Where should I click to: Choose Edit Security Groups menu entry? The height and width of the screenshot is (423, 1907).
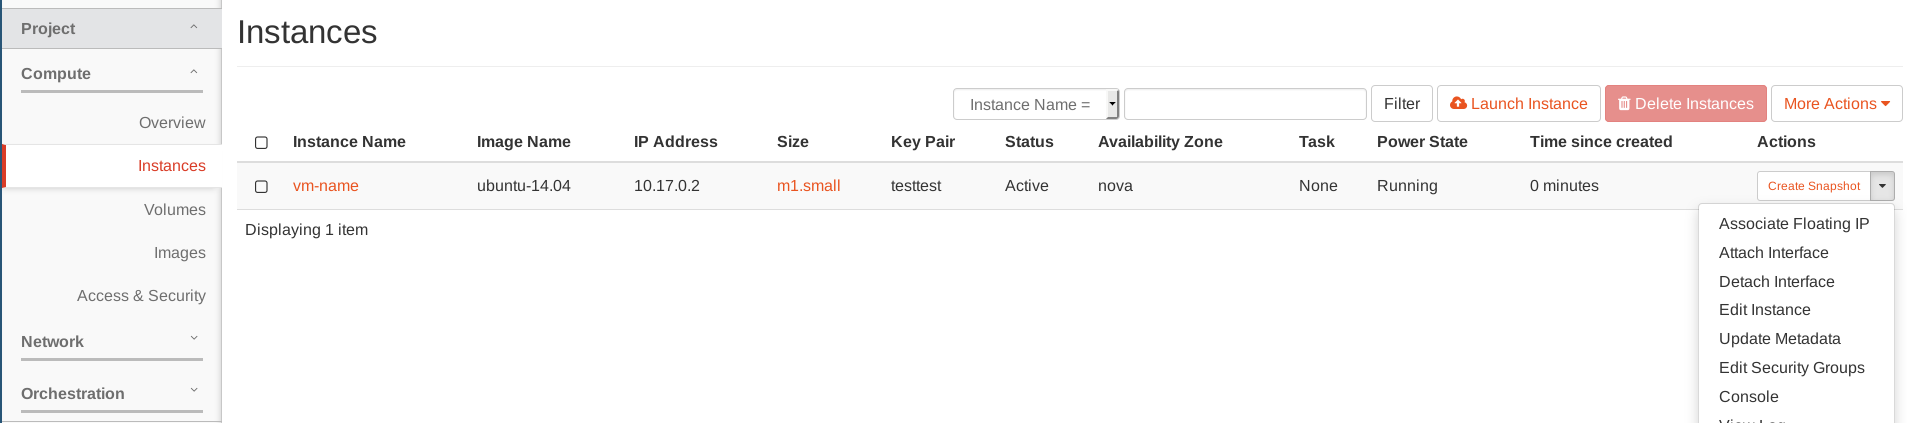(x=1791, y=368)
